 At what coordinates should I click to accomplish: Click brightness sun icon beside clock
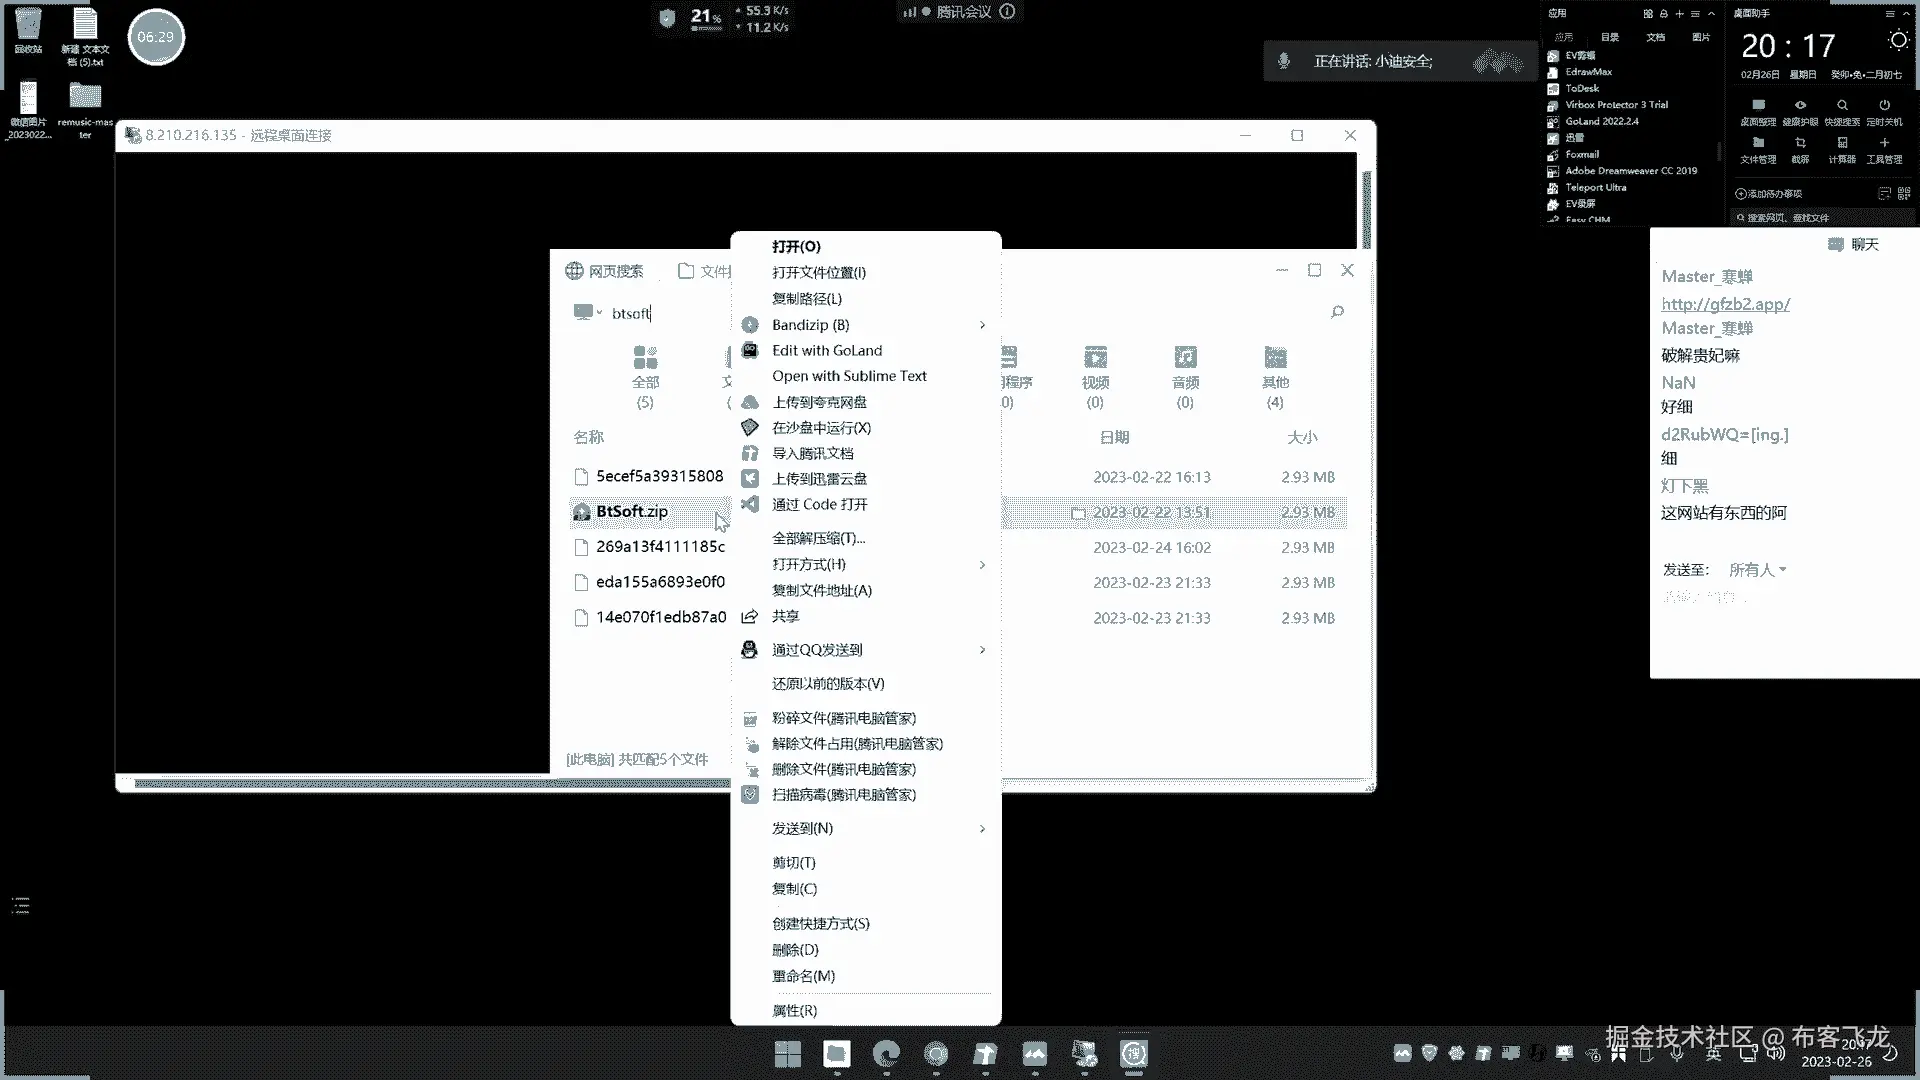click(1897, 41)
